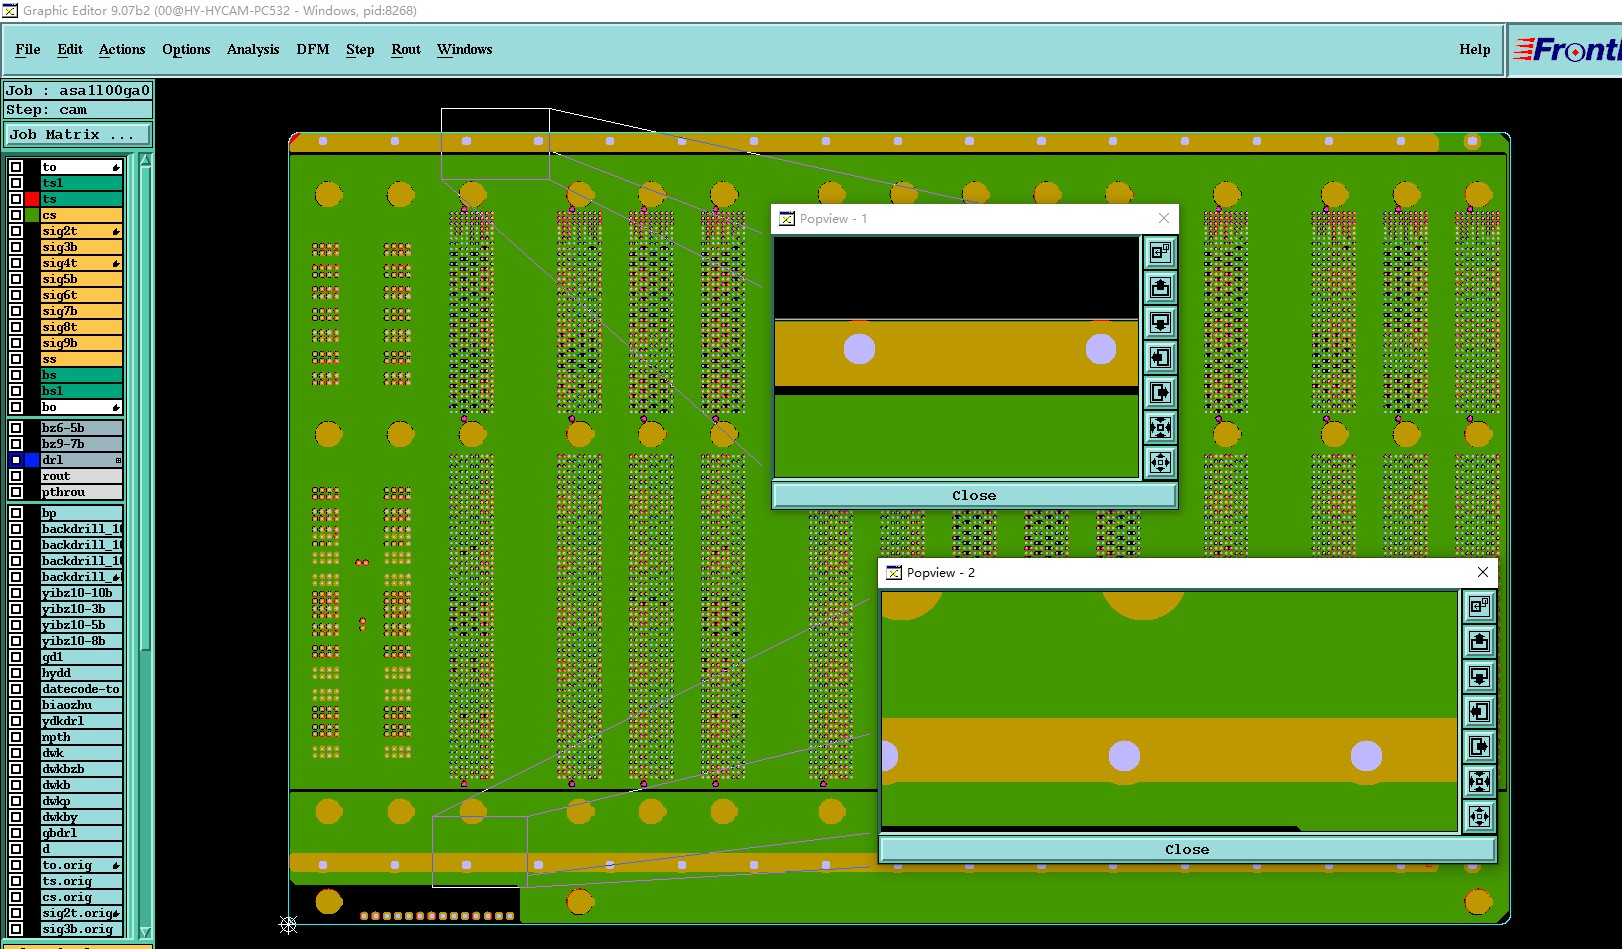Viewport: 1622px width, 949px height.
Task: Click the inward-arrows zoom icon in Popview 2
Action: (1479, 782)
